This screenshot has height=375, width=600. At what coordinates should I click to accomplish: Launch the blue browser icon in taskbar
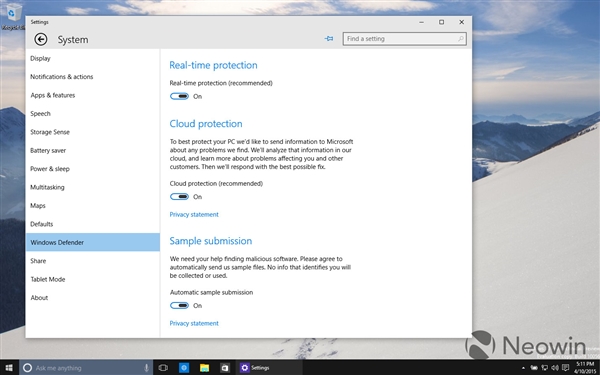coord(184,368)
